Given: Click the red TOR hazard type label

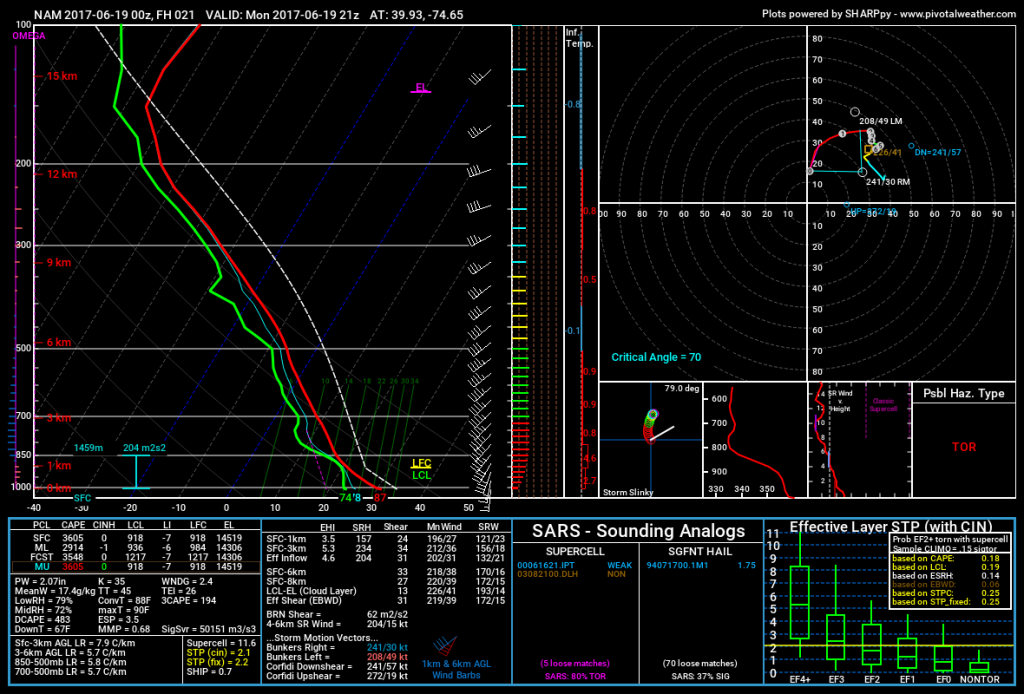Looking at the screenshot, I should tap(964, 447).
